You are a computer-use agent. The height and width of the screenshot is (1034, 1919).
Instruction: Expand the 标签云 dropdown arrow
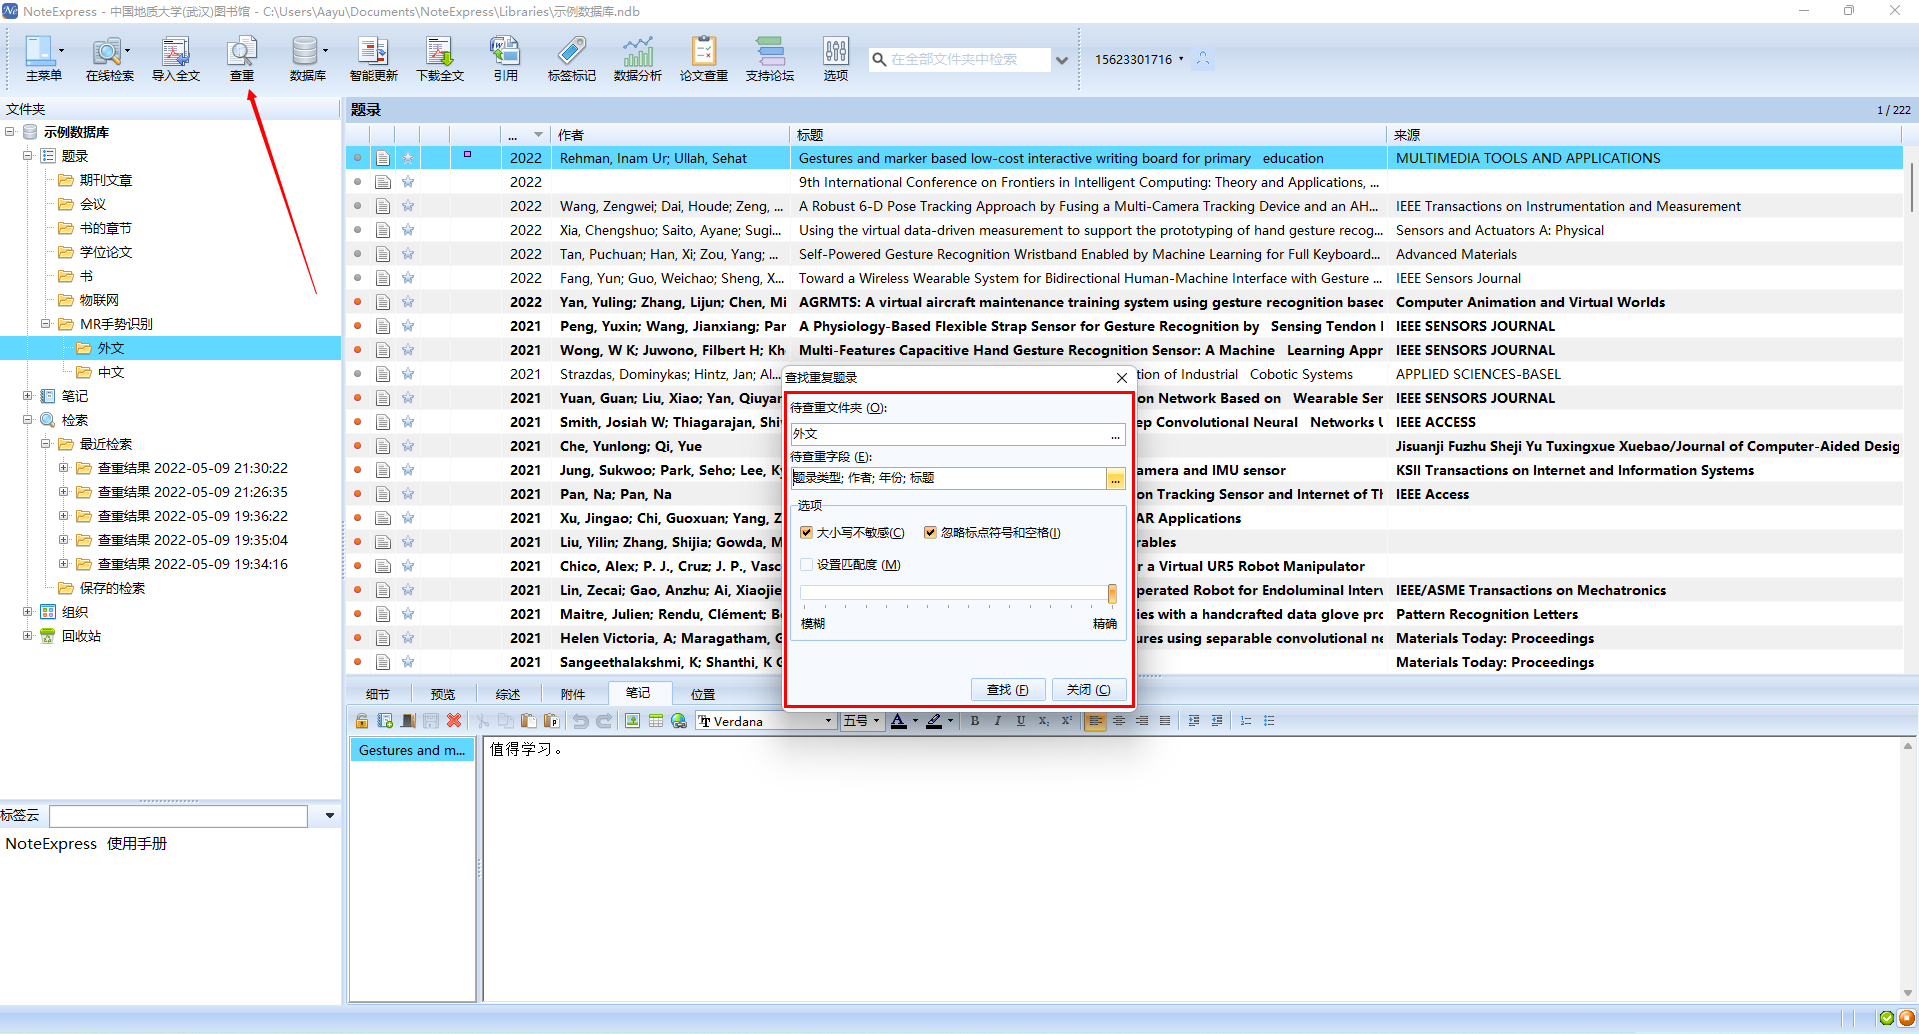(329, 816)
